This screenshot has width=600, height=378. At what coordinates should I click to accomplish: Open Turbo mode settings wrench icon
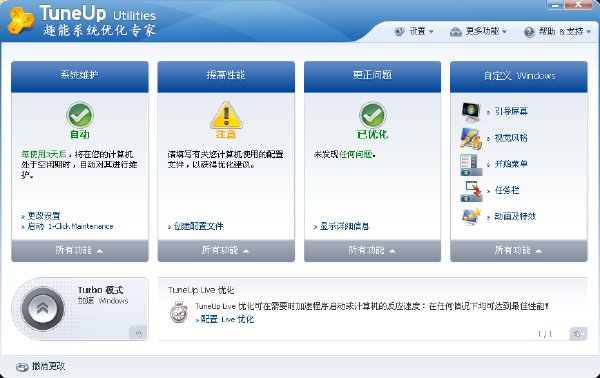pos(138,333)
